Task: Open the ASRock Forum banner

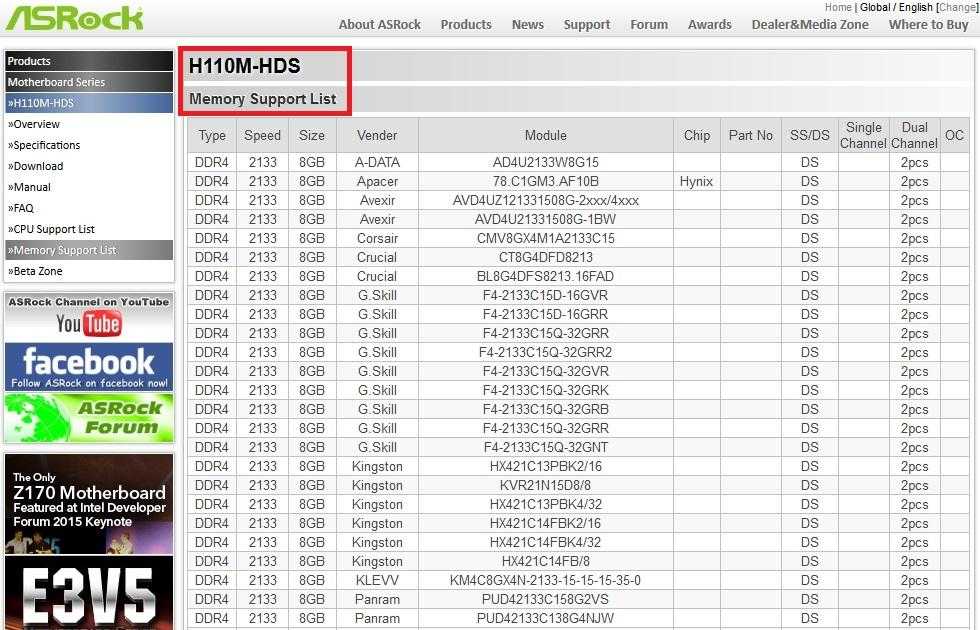Action: click(x=88, y=418)
